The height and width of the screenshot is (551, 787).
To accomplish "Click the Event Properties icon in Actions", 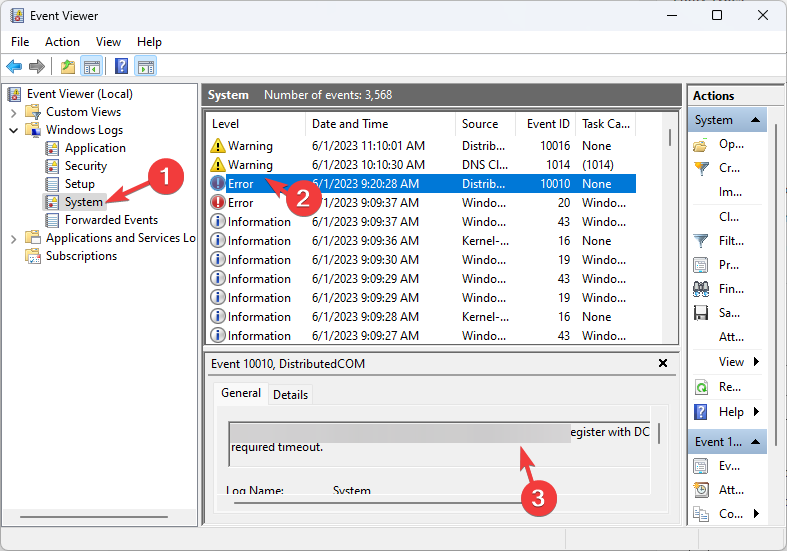I will (701, 466).
